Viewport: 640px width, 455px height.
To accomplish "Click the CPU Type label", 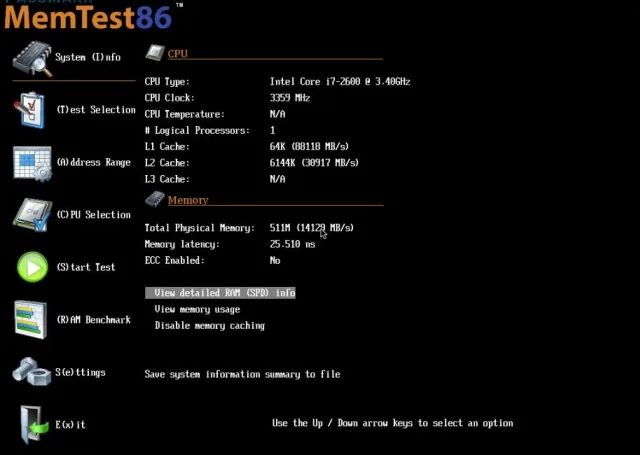I will click(x=167, y=82).
